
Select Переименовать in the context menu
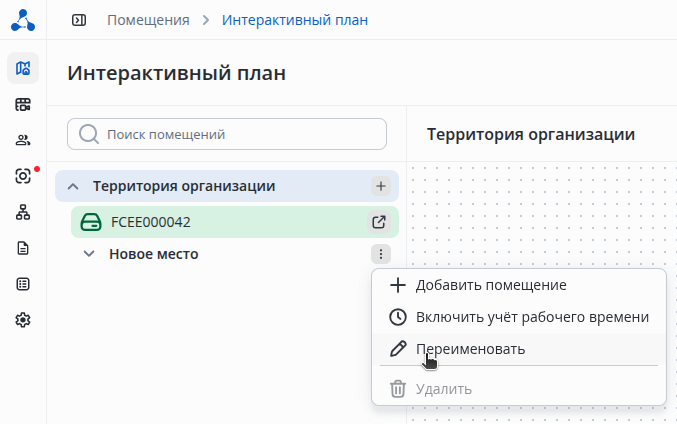tap(470, 349)
